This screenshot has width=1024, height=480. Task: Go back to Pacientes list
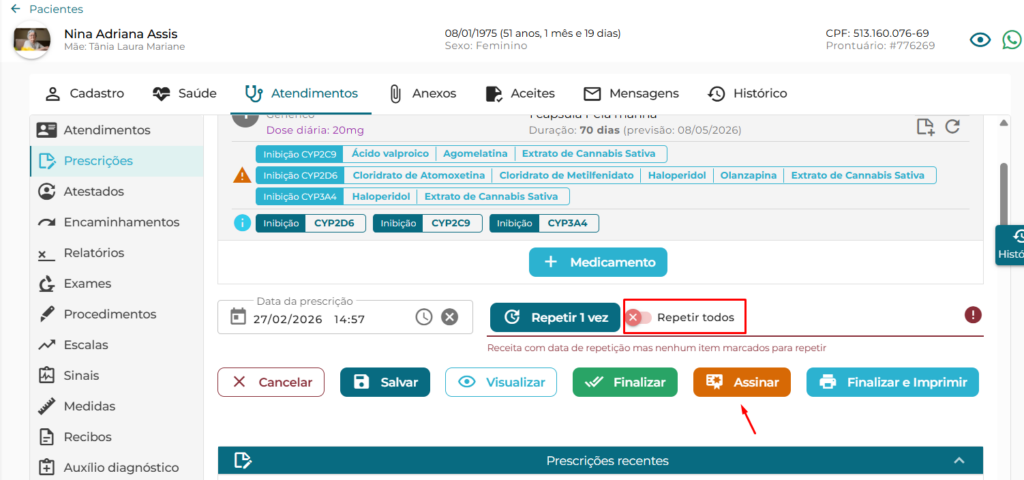pyautogui.click(x=47, y=9)
